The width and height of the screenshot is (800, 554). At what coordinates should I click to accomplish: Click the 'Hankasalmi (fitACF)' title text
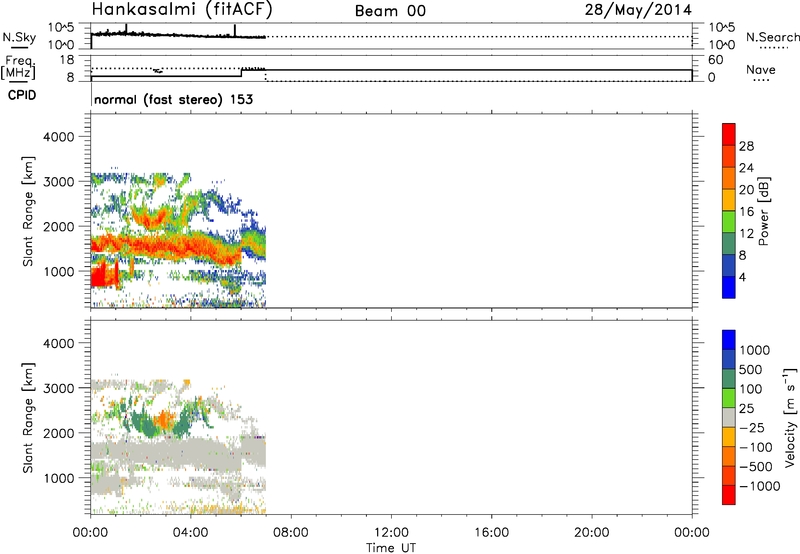click(182, 10)
